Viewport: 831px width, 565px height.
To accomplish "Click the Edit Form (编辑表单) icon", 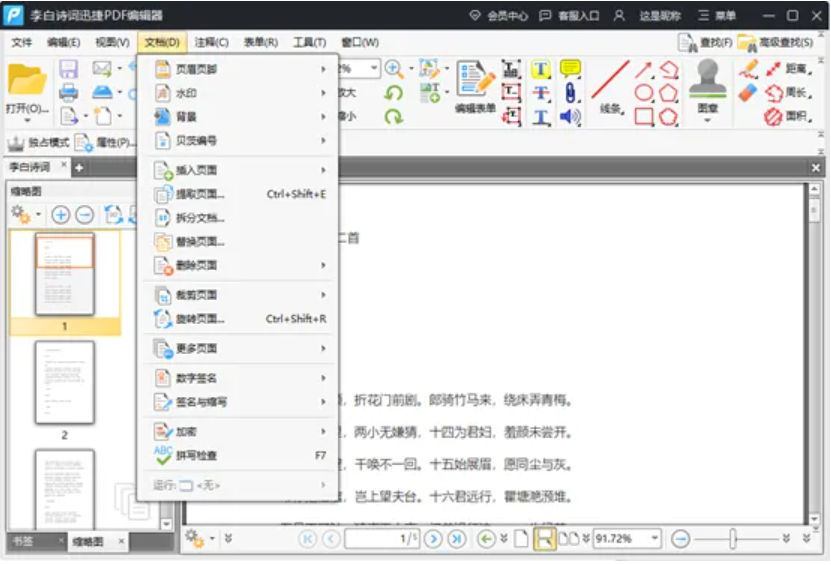I will [x=475, y=85].
